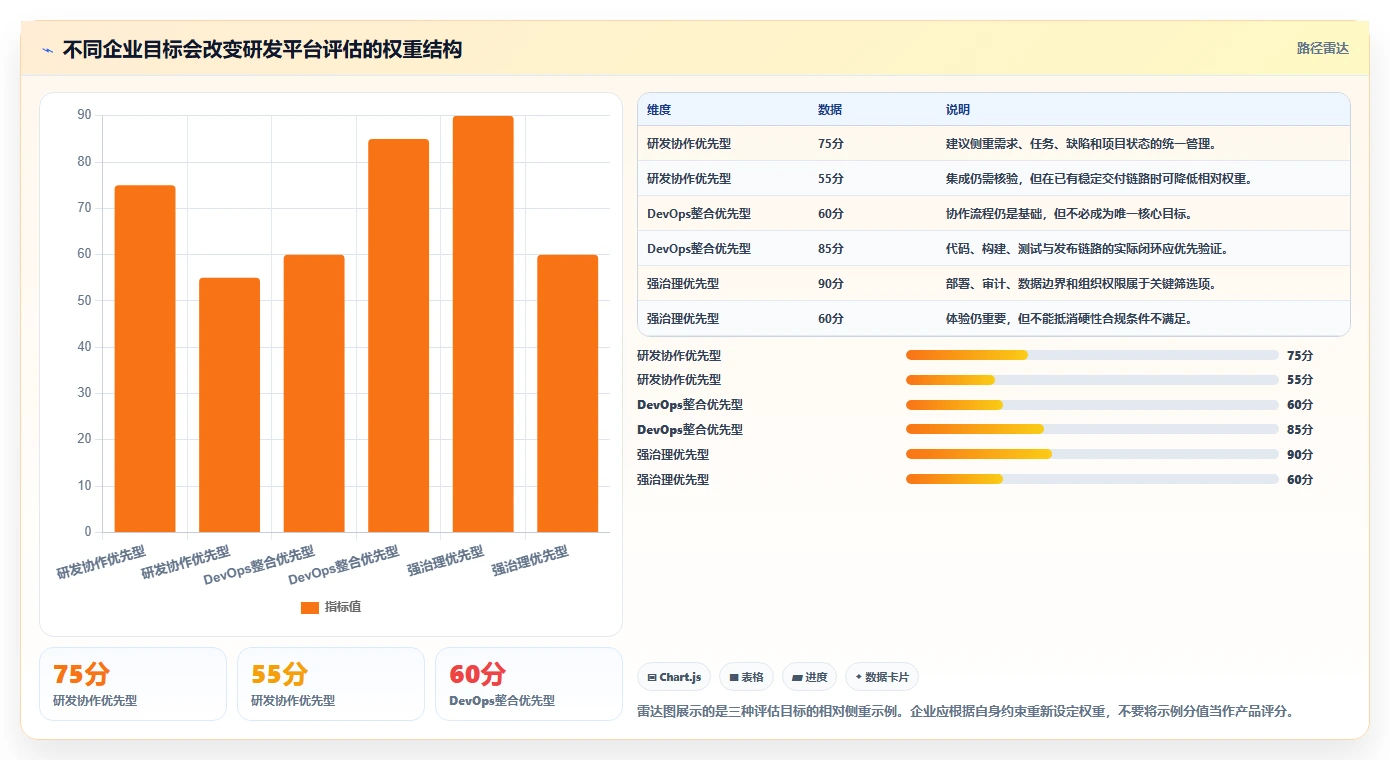Screen dimensions: 1390x760
Task: Click the tallest chart bar at 90
Action: (483, 324)
